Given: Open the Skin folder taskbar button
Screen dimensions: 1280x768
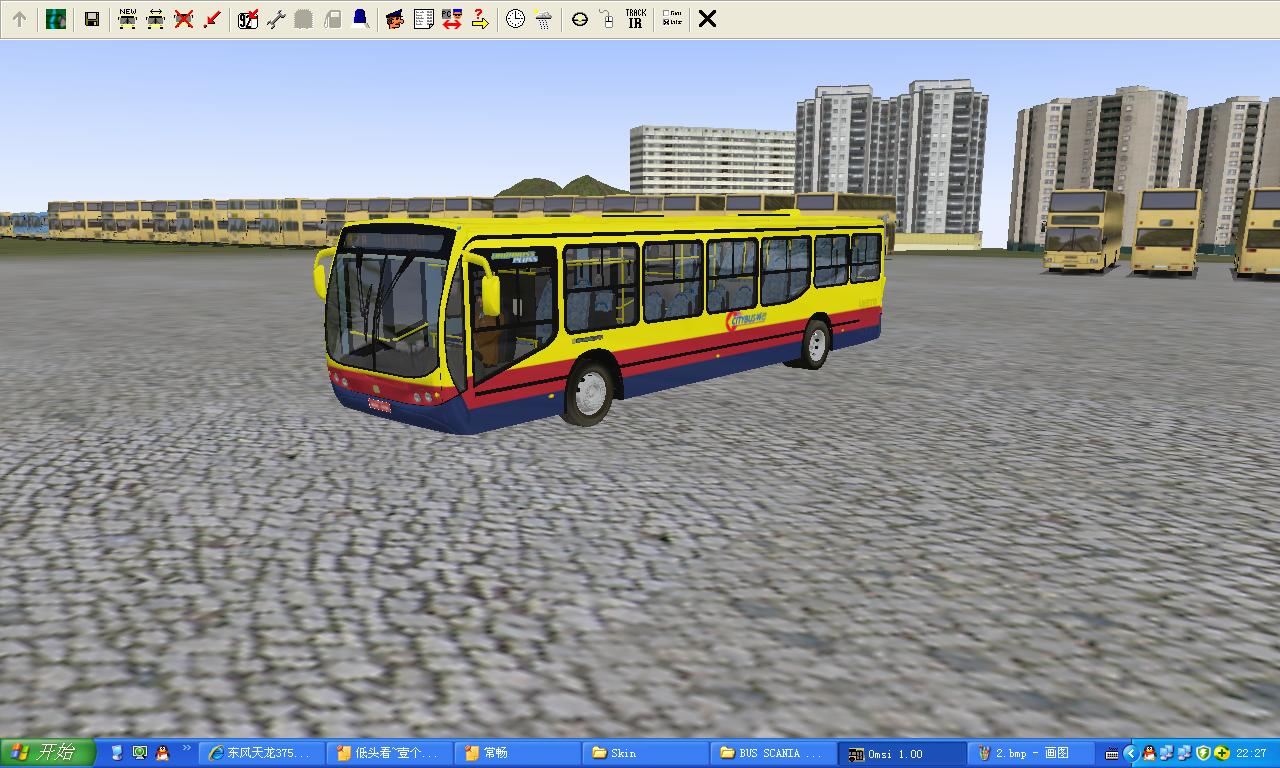Looking at the screenshot, I should click(647, 753).
